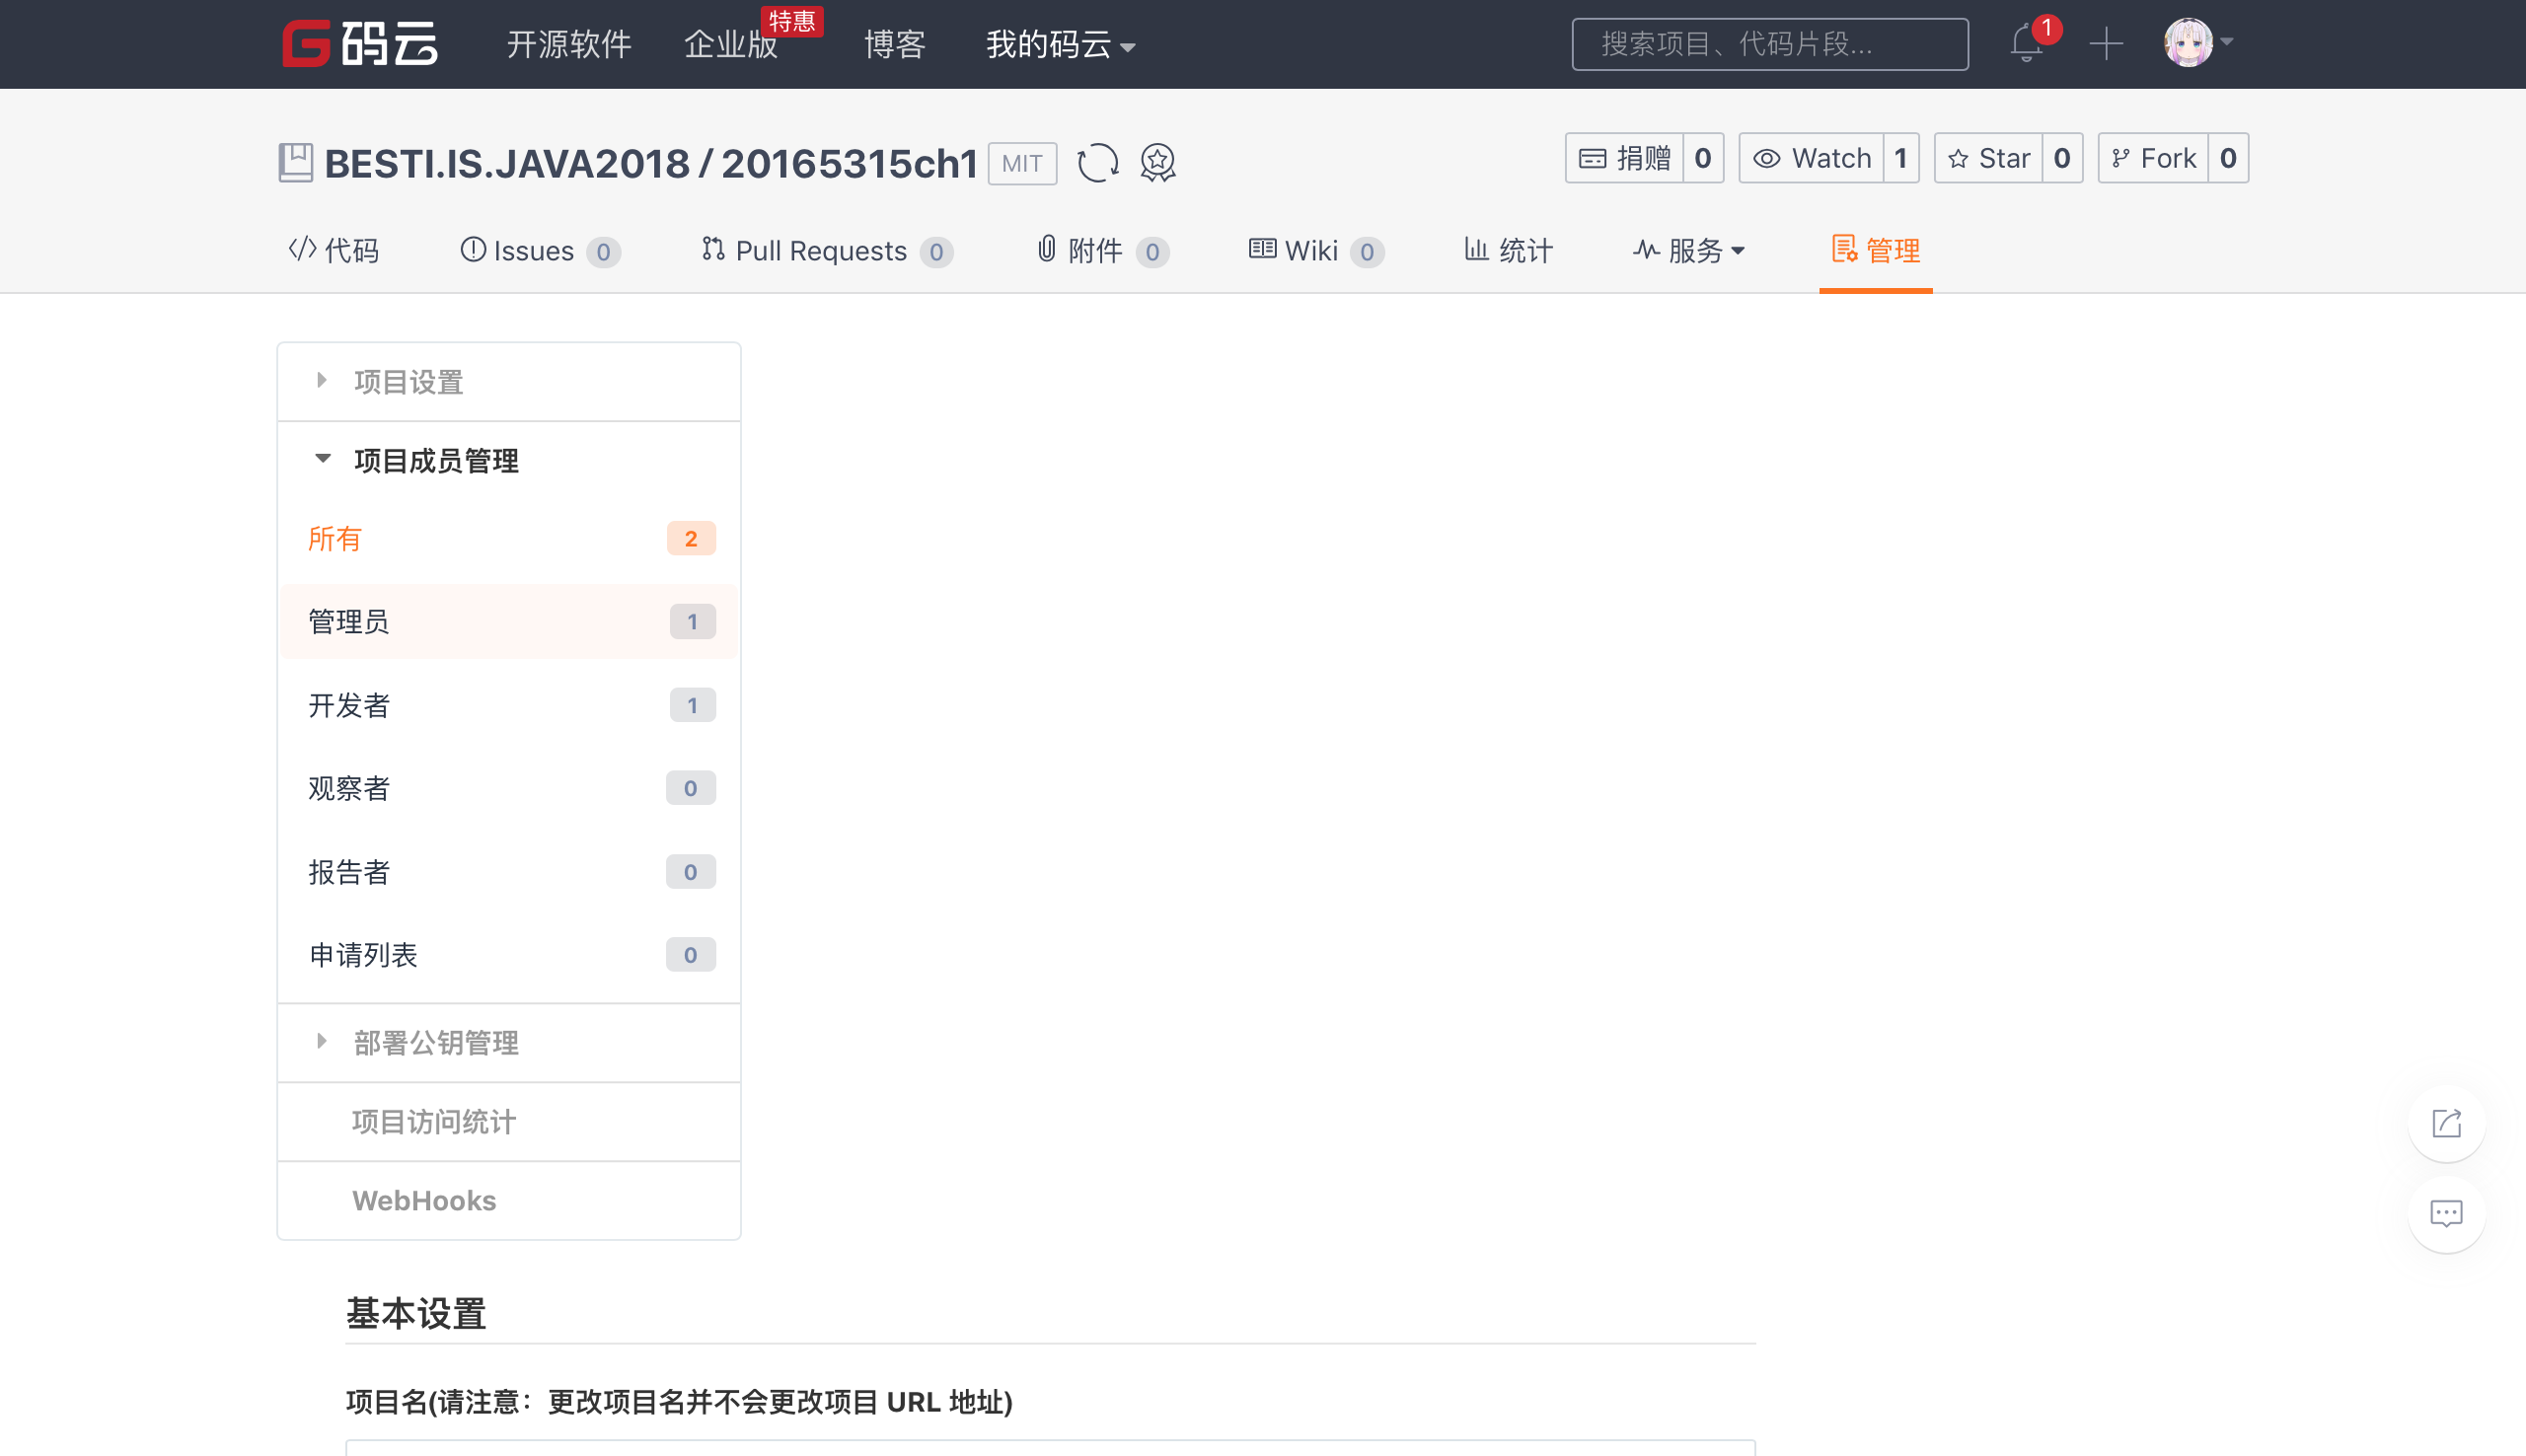Expand the 部署公钥管理 section
The image size is (2526, 1456).
tap(435, 1043)
